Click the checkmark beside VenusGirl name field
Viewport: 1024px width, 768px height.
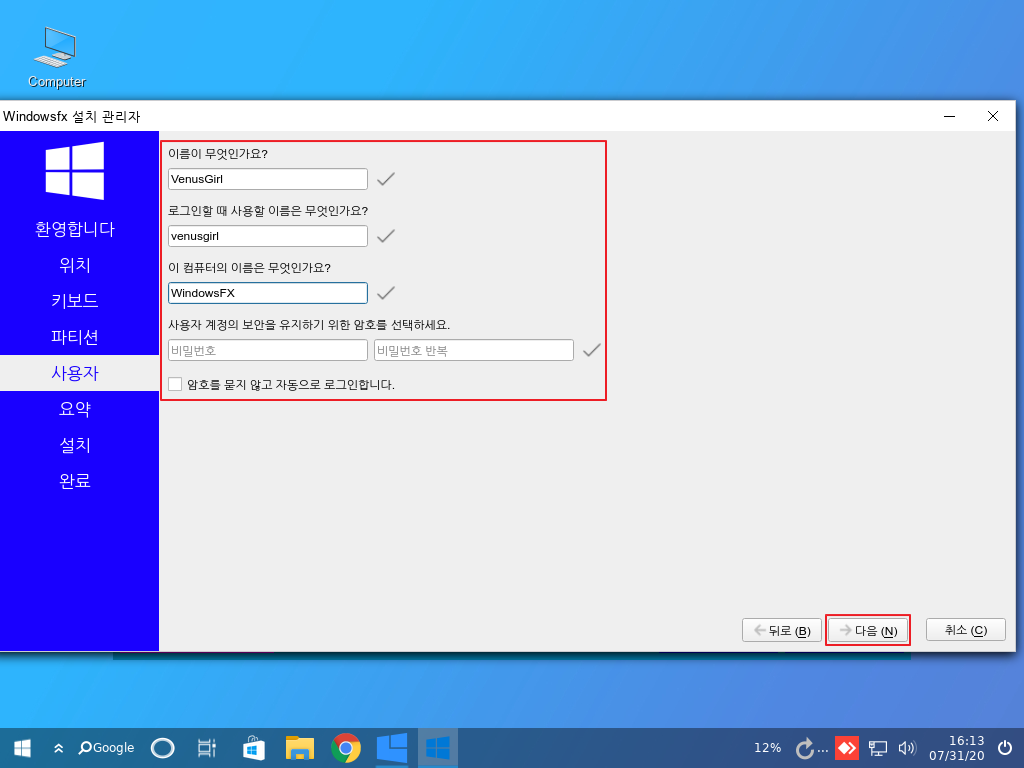(x=386, y=178)
